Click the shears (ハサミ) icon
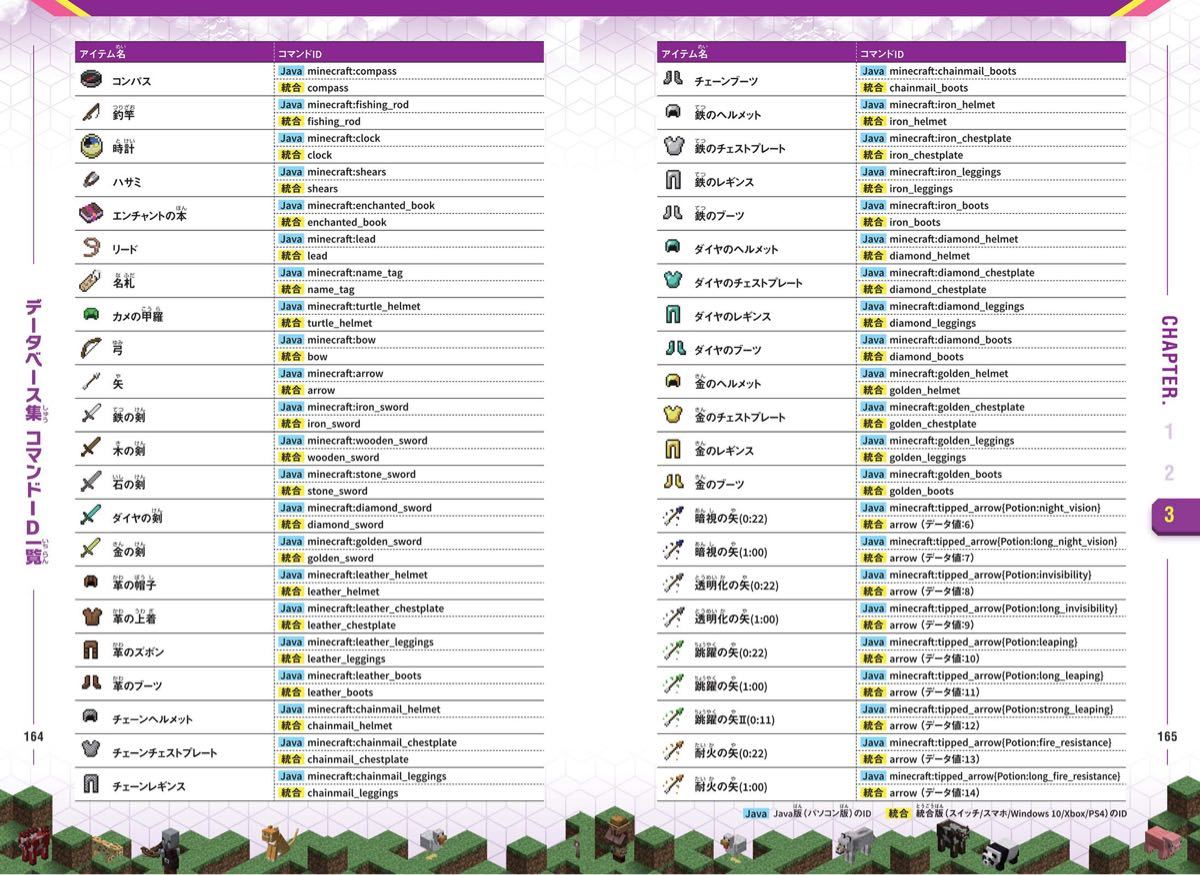 91,180
